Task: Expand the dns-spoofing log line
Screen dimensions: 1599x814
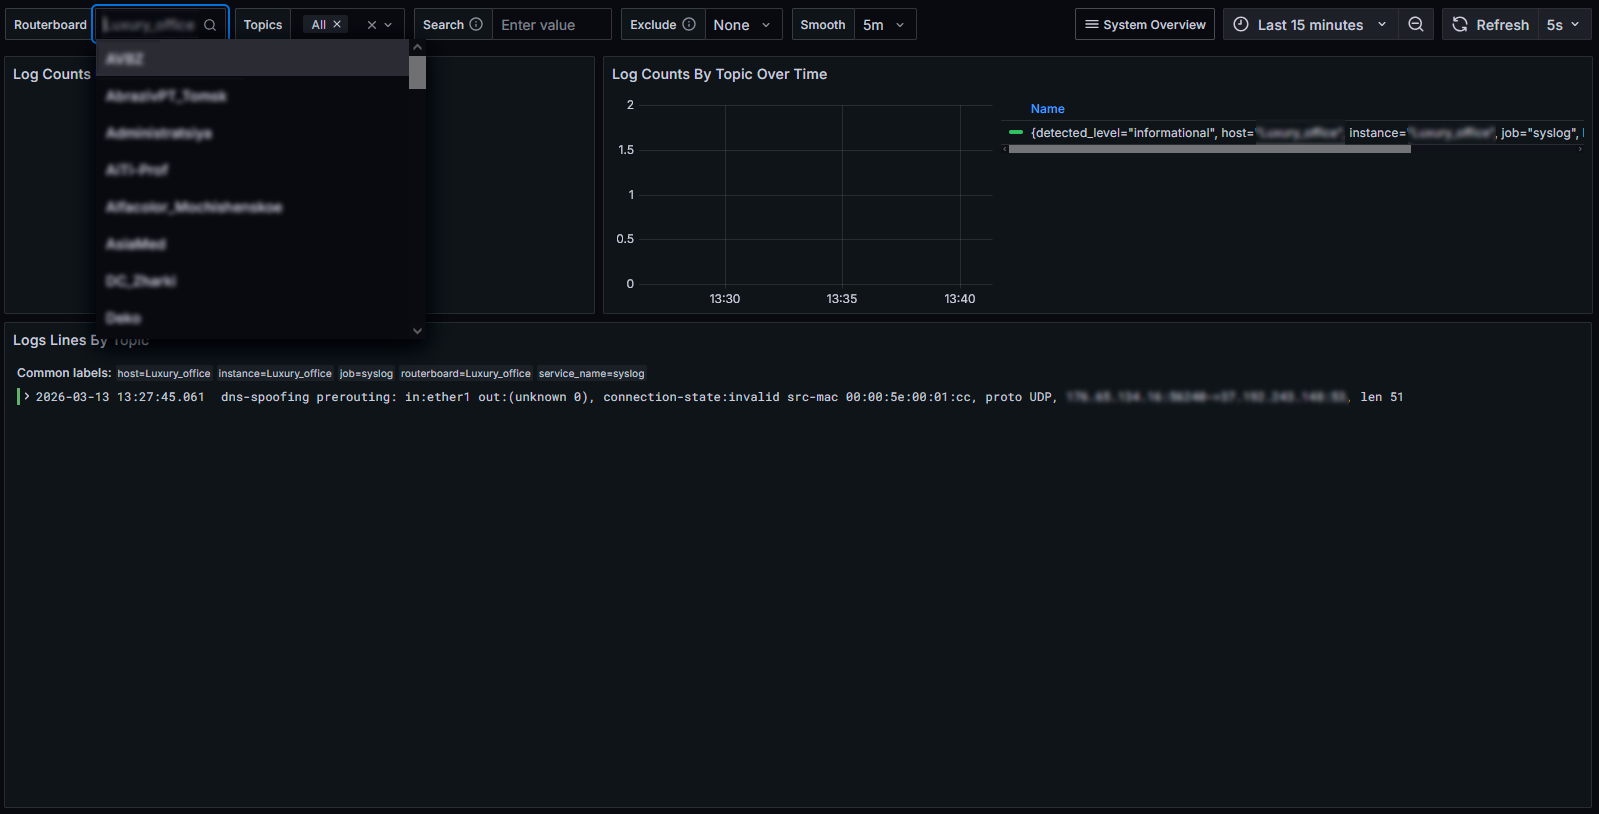Action: [x=27, y=397]
